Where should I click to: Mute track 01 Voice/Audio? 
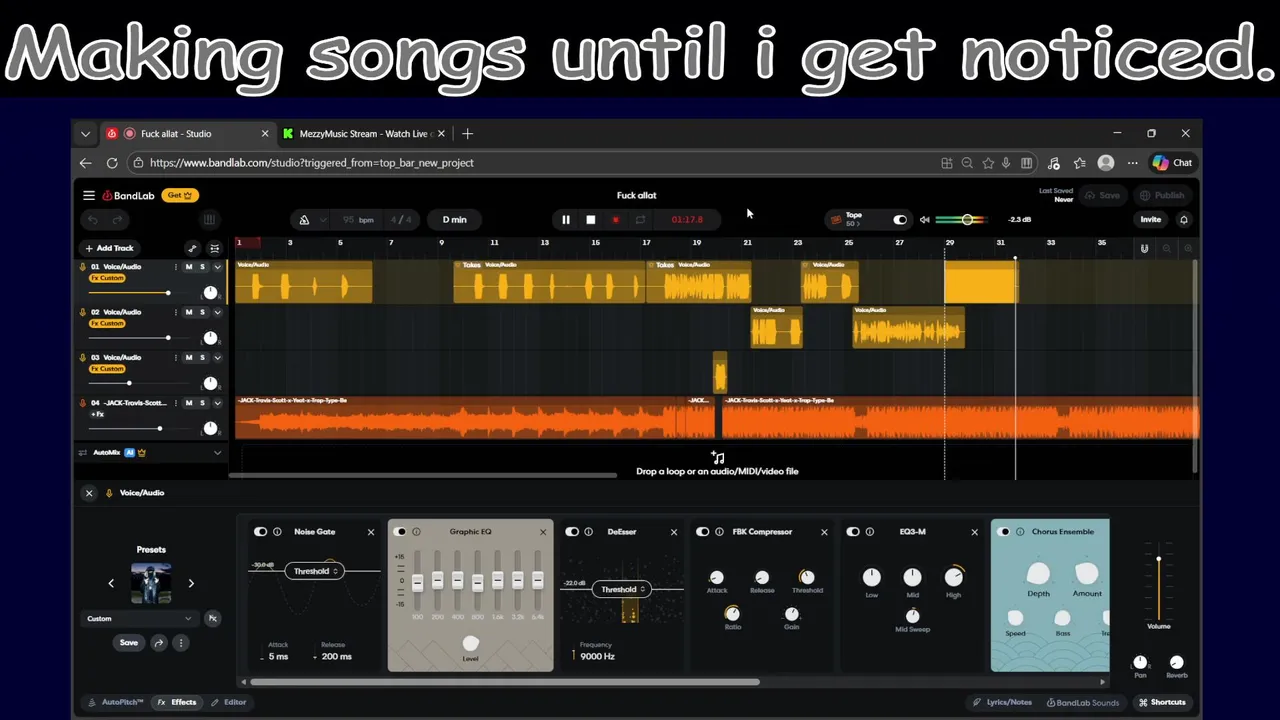[x=189, y=267]
